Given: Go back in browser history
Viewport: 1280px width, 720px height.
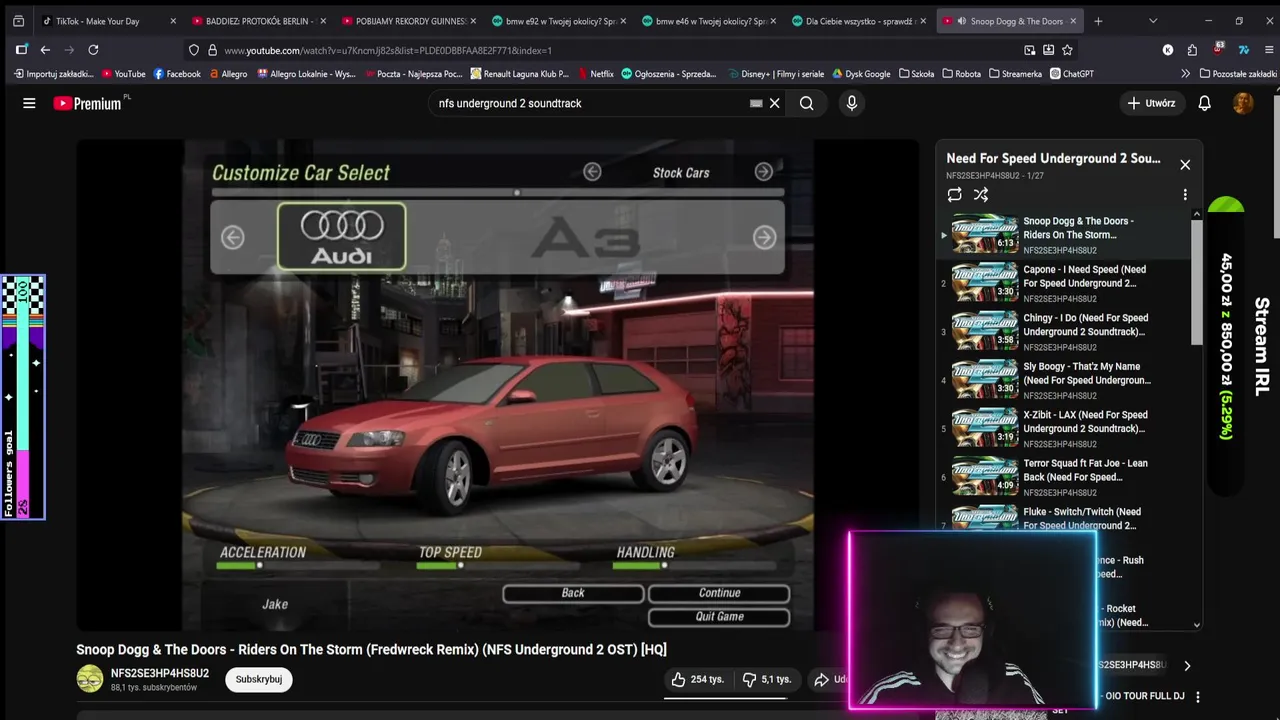Looking at the screenshot, I should (45, 50).
